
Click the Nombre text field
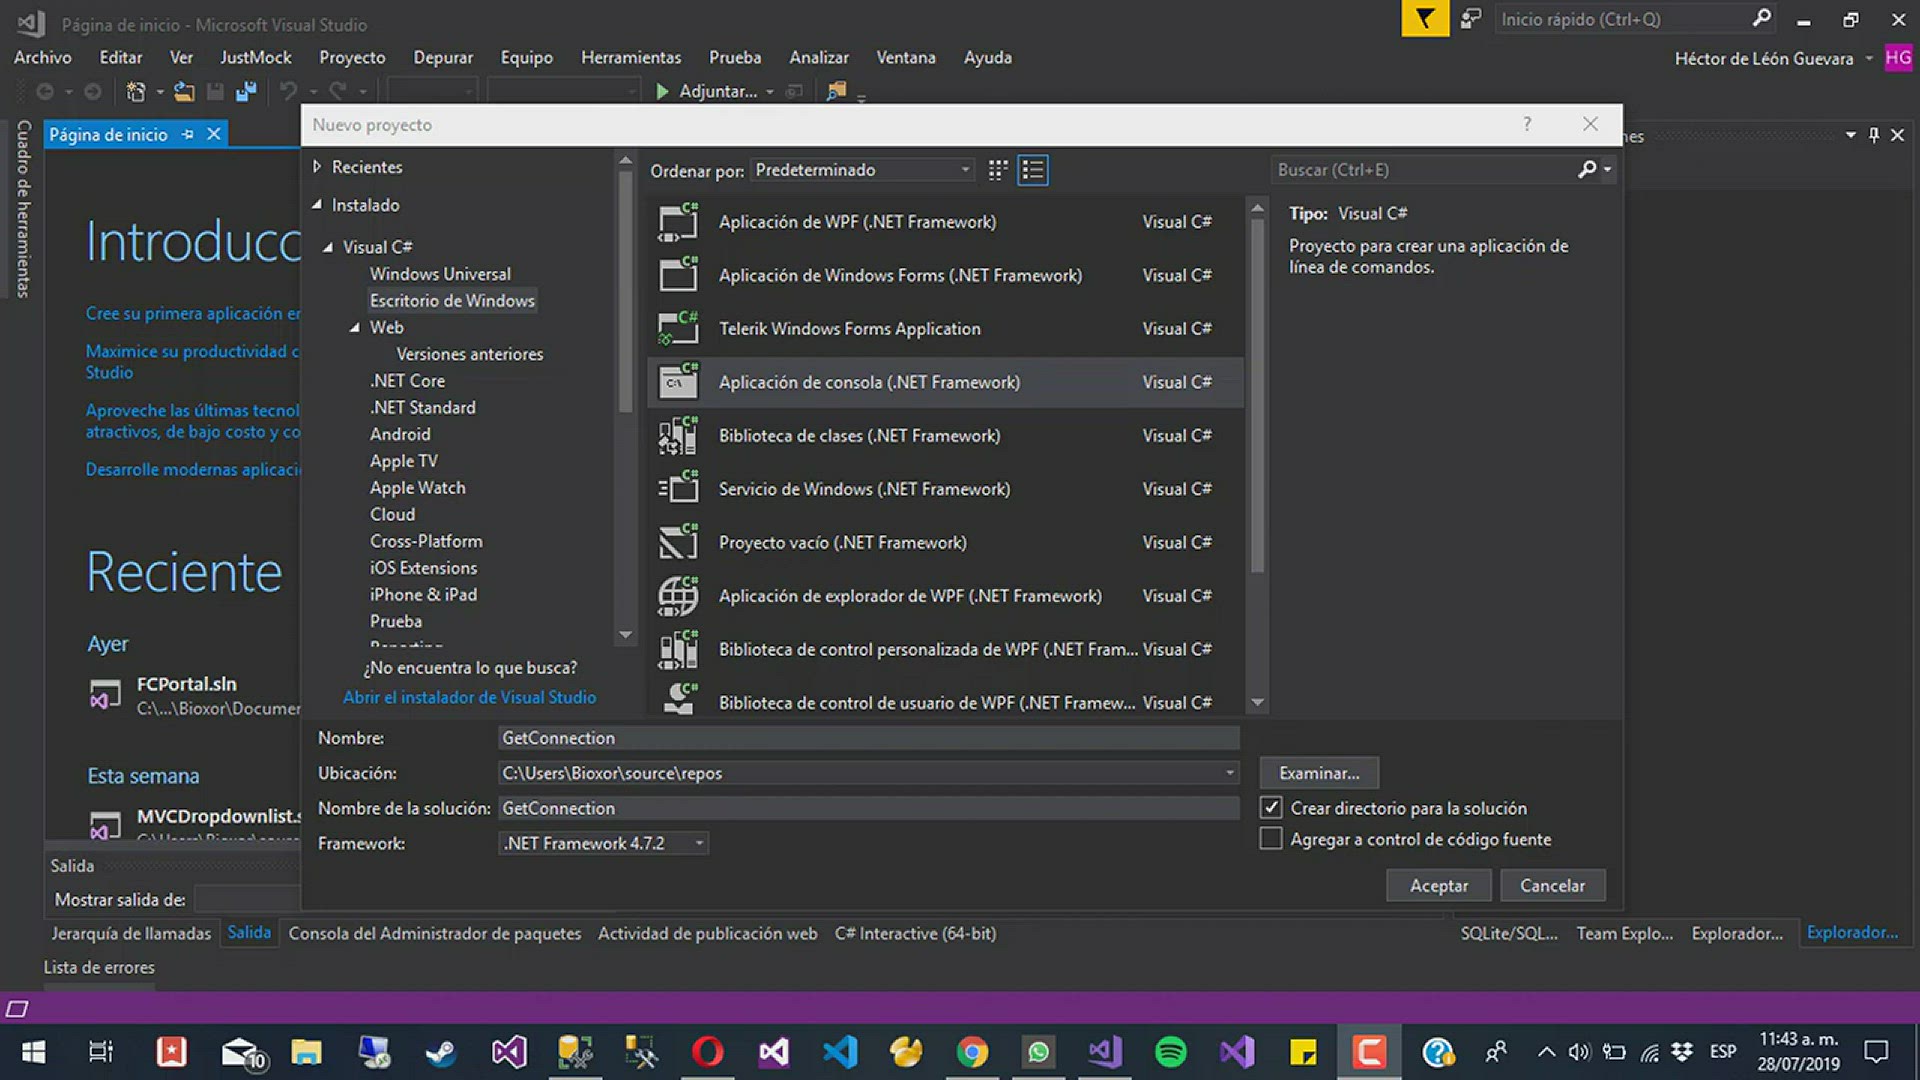868,738
